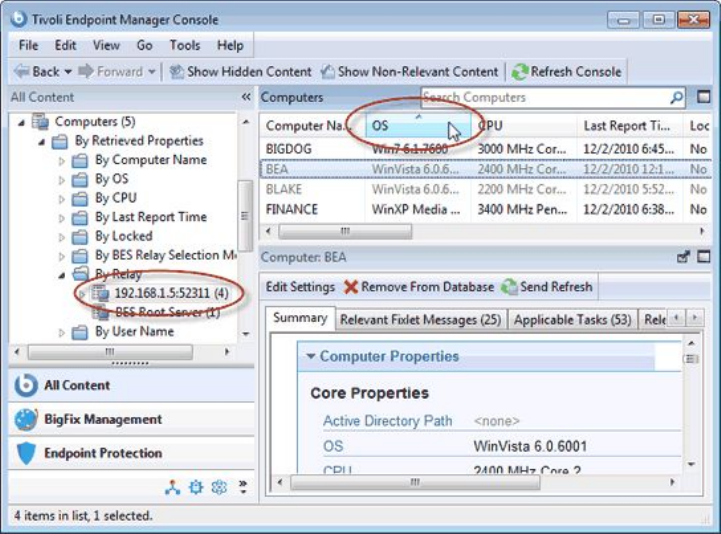Click the gear cog icon in domain bar
Viewport: 721px width, 534px height.
click(196, 487)
